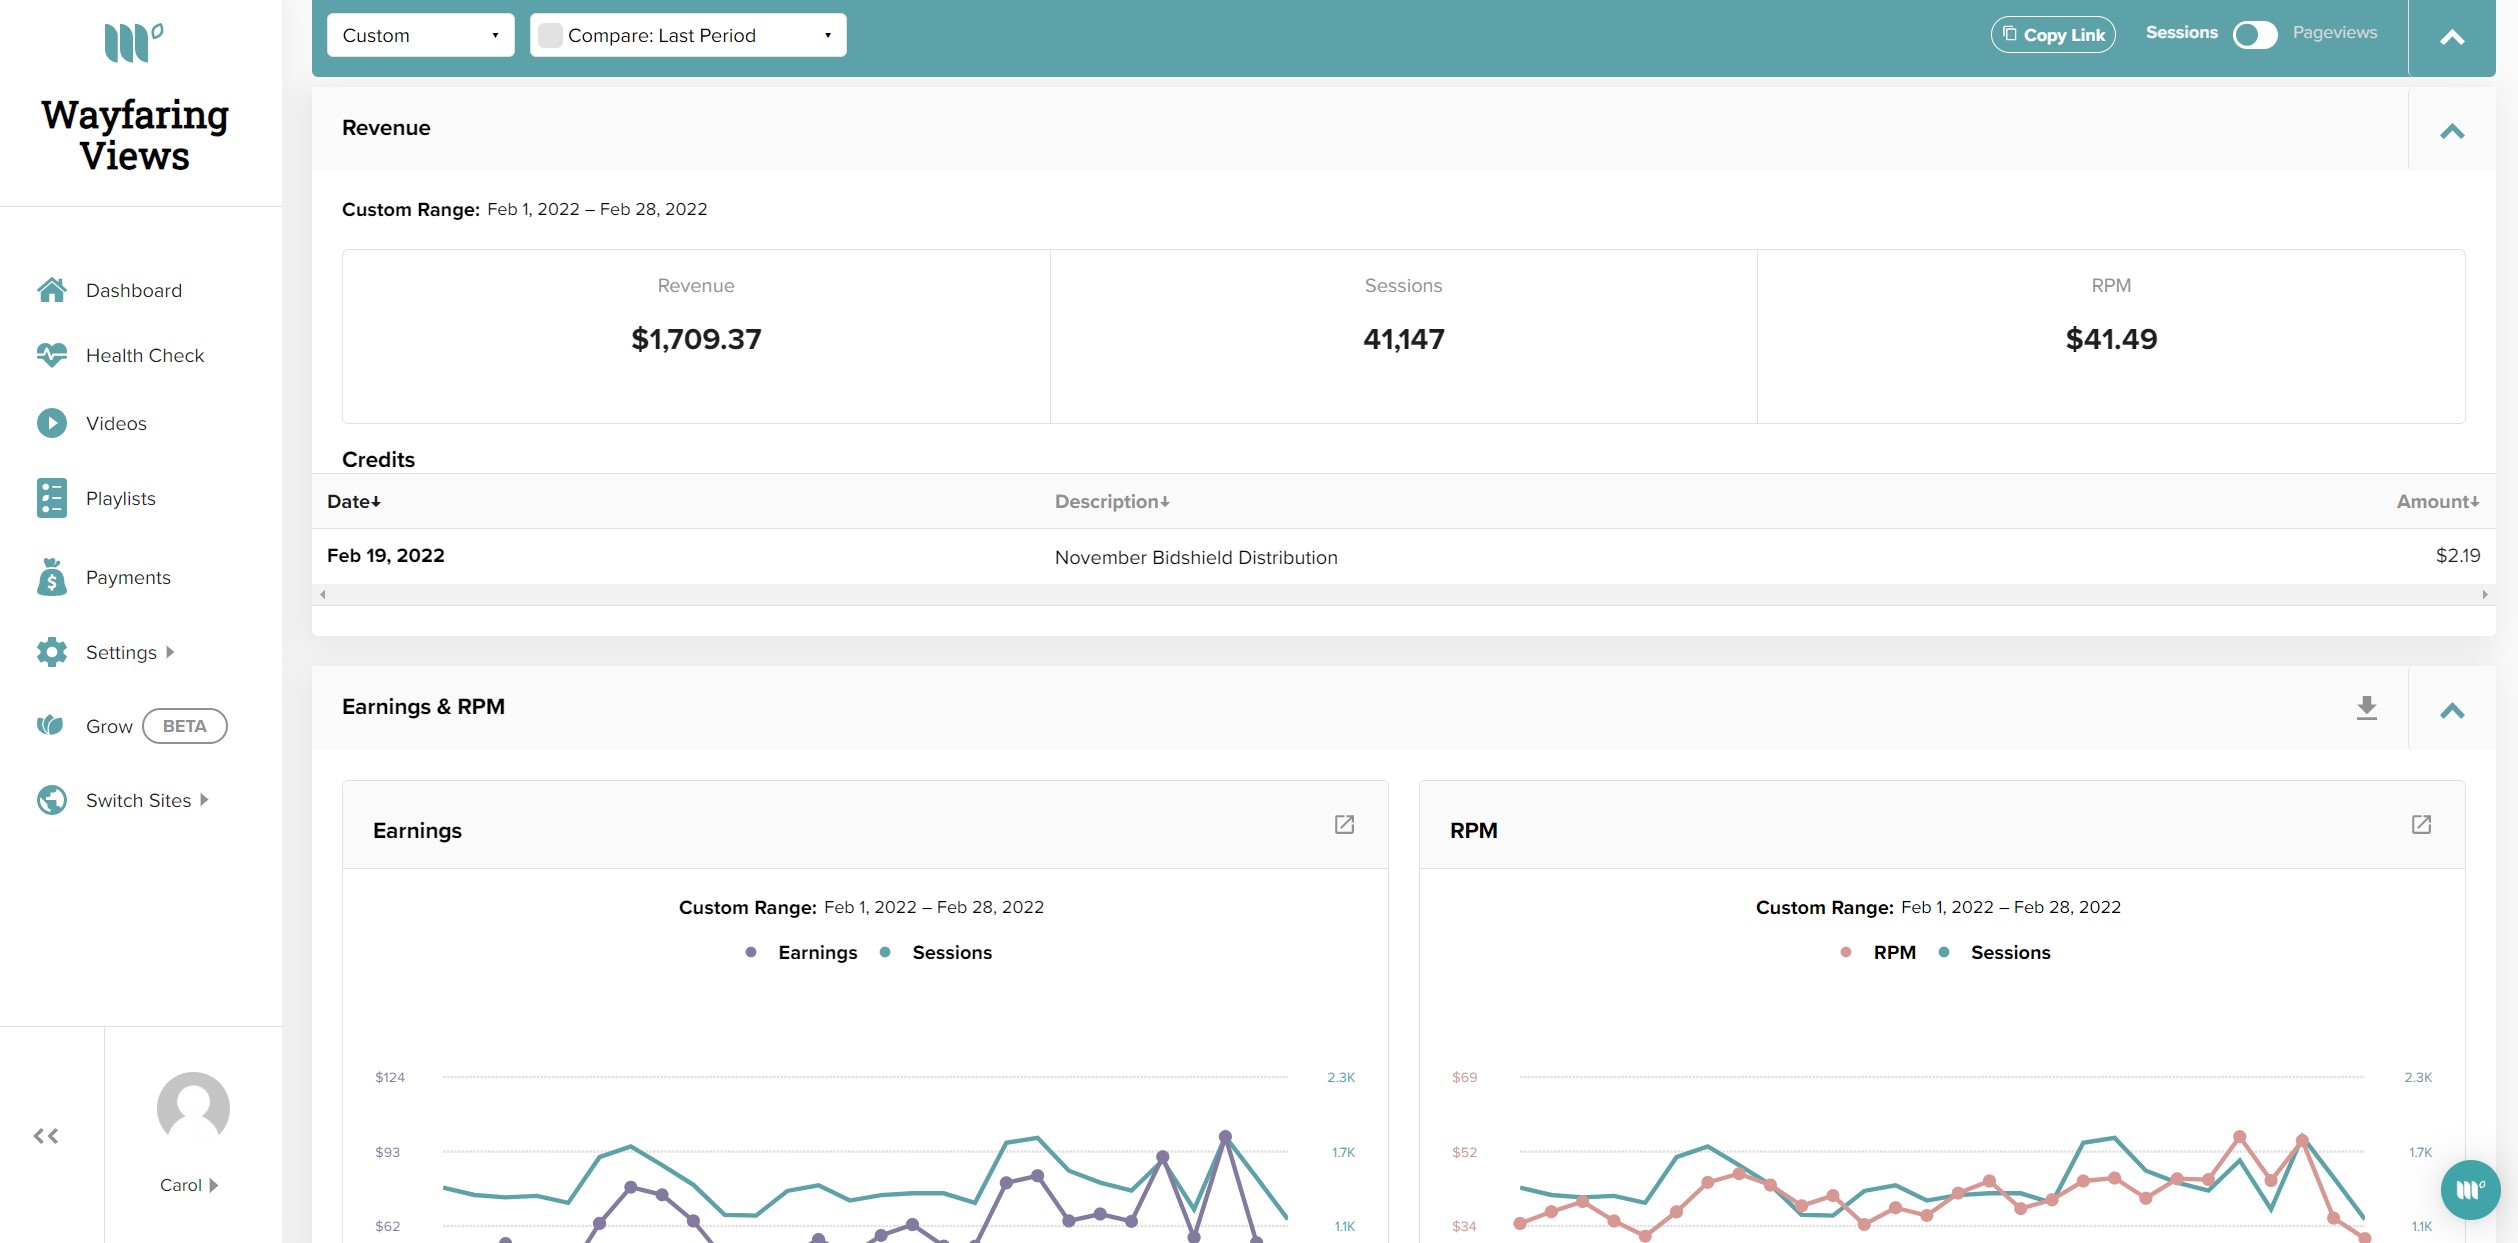Screen dimensions: 2518x1243
Task: Sort credits by Description column
Action: [1112, 501]
